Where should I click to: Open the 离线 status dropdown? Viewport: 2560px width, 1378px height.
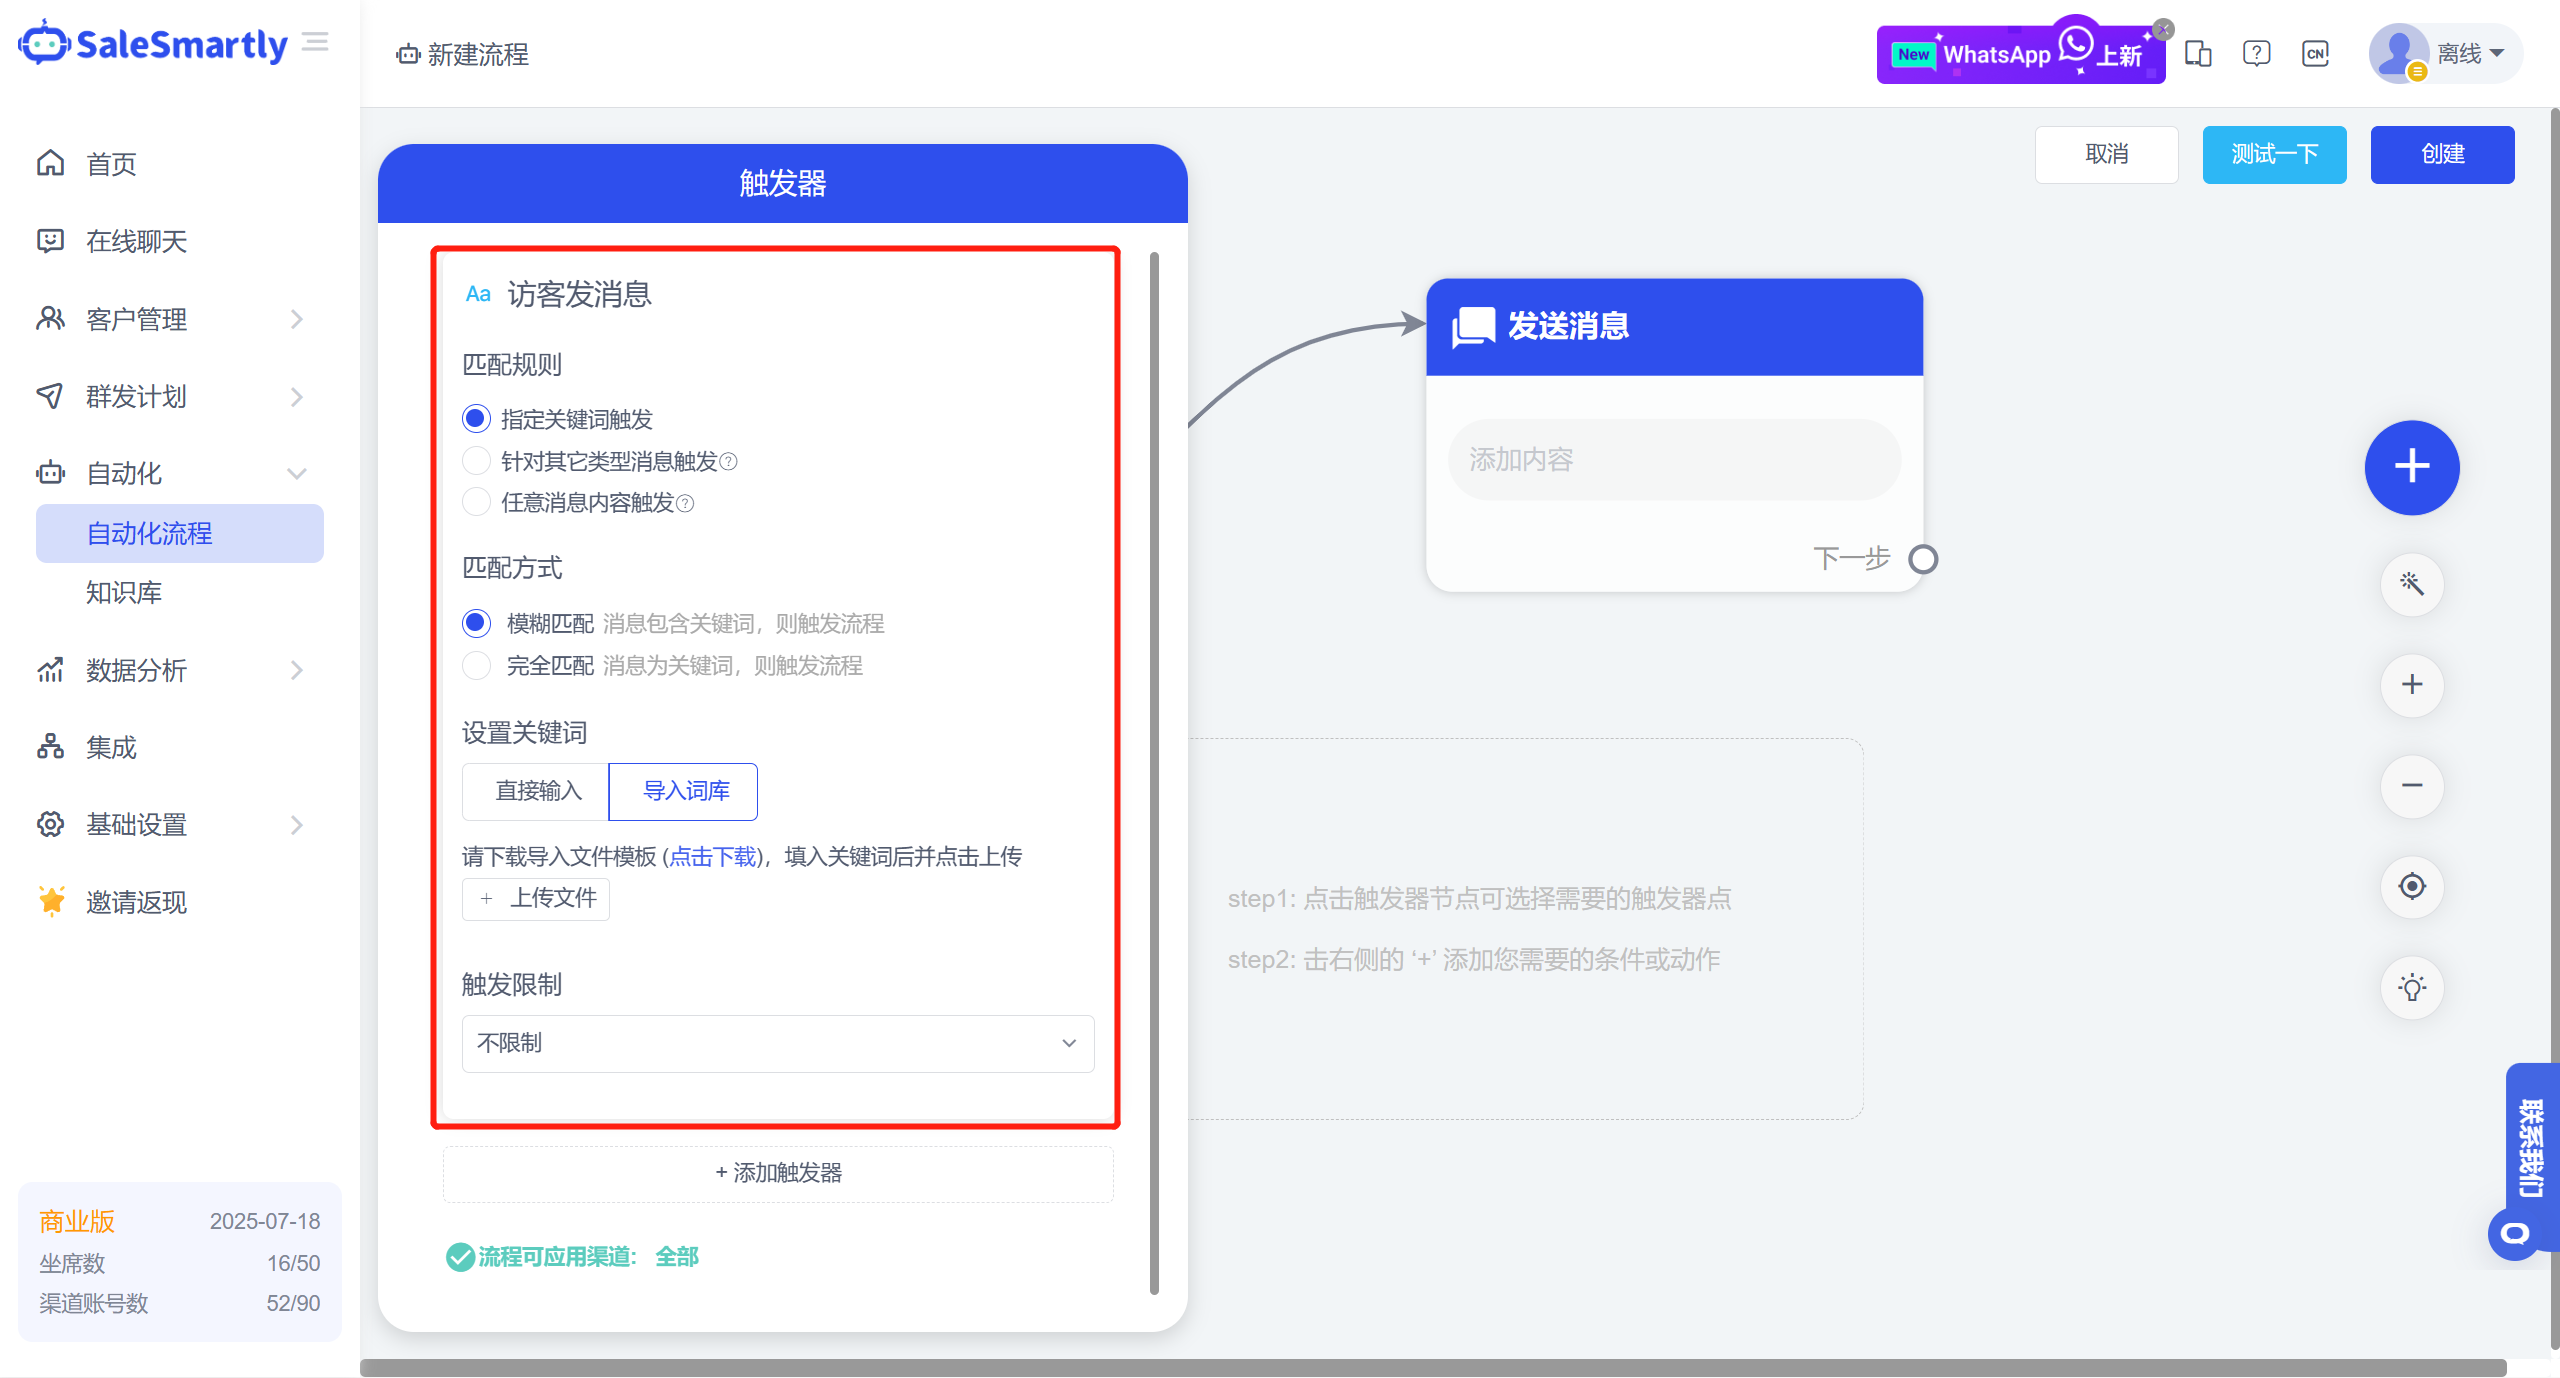(x=2470, y=54)
